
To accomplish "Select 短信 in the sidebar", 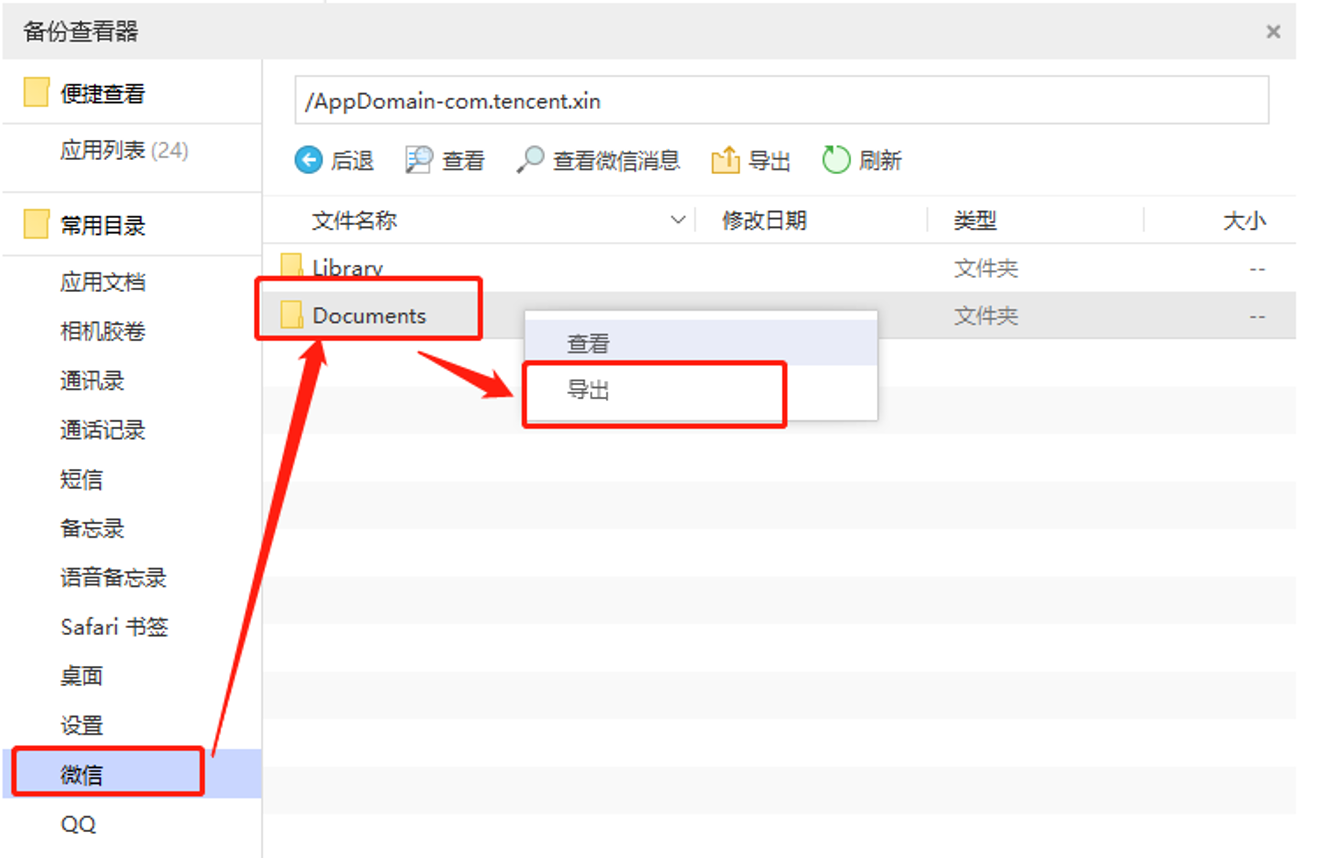I will tap(81, 479).
